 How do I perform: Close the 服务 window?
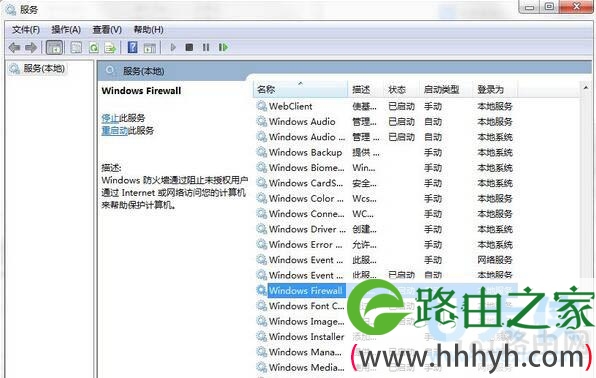(x=576, y=6)
